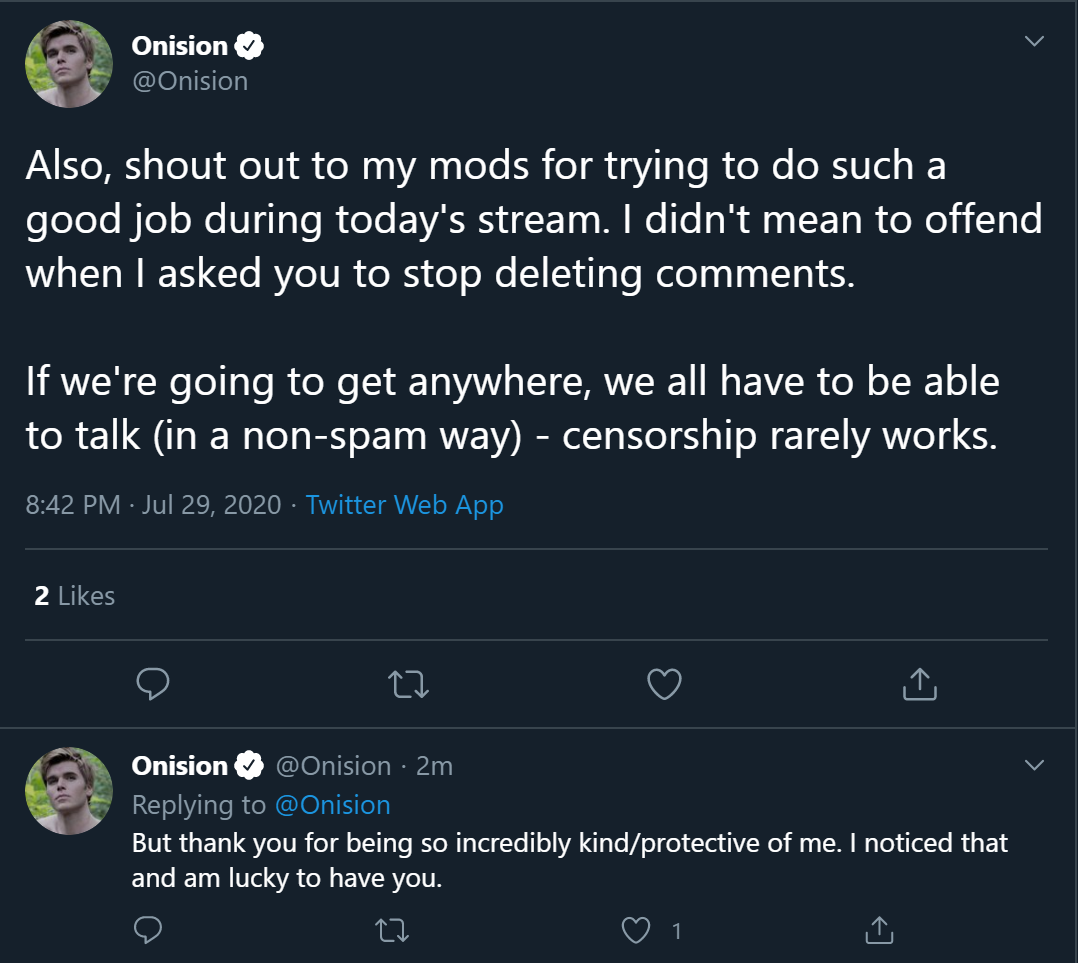
Task: Retweet the follow-up reply tweet
Action: click(393, 931)
